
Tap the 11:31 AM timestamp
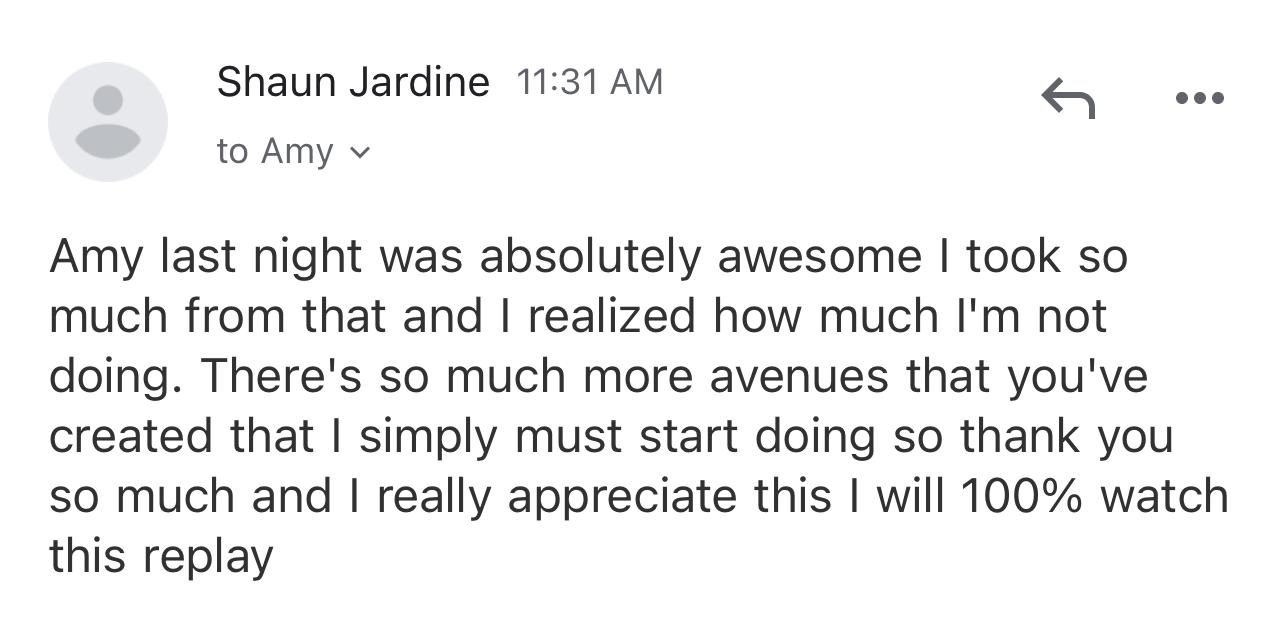[590, 82]
